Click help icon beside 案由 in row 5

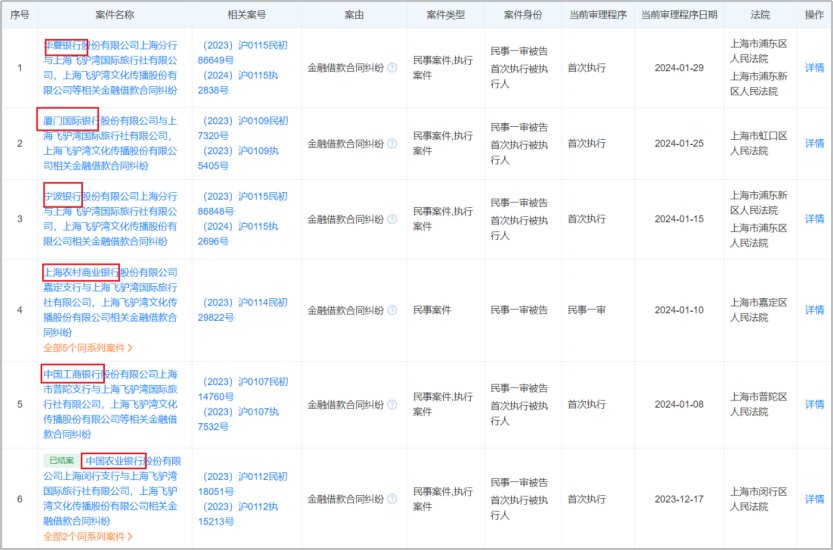[x=392, y=403]
